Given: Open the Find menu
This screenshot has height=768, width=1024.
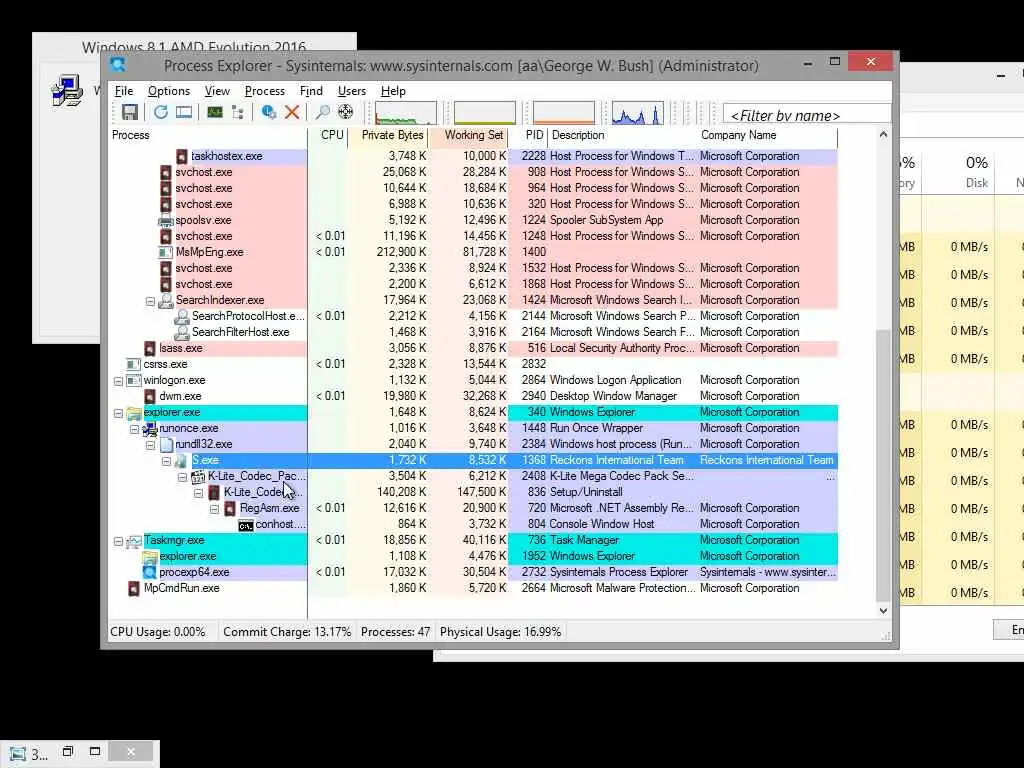Looking at the screenshot, I should coord(311,91).
